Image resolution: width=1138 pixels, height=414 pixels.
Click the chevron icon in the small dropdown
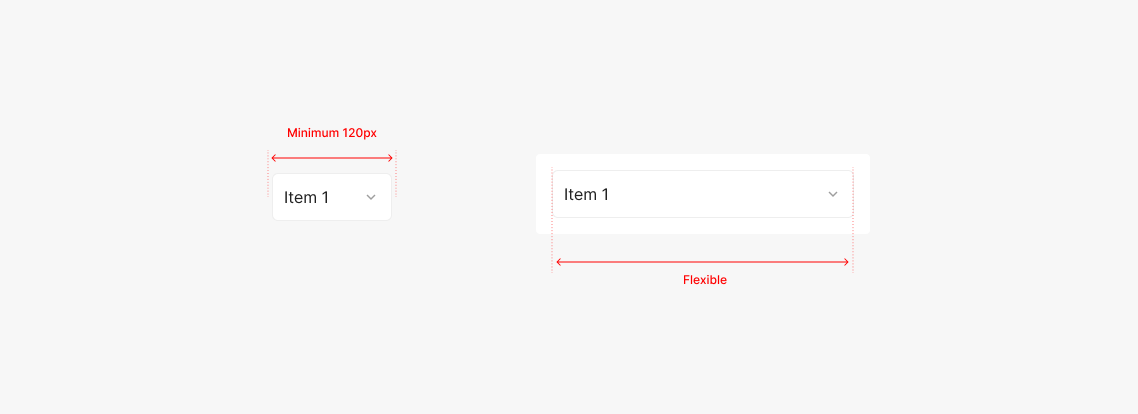tap(371, 198)
